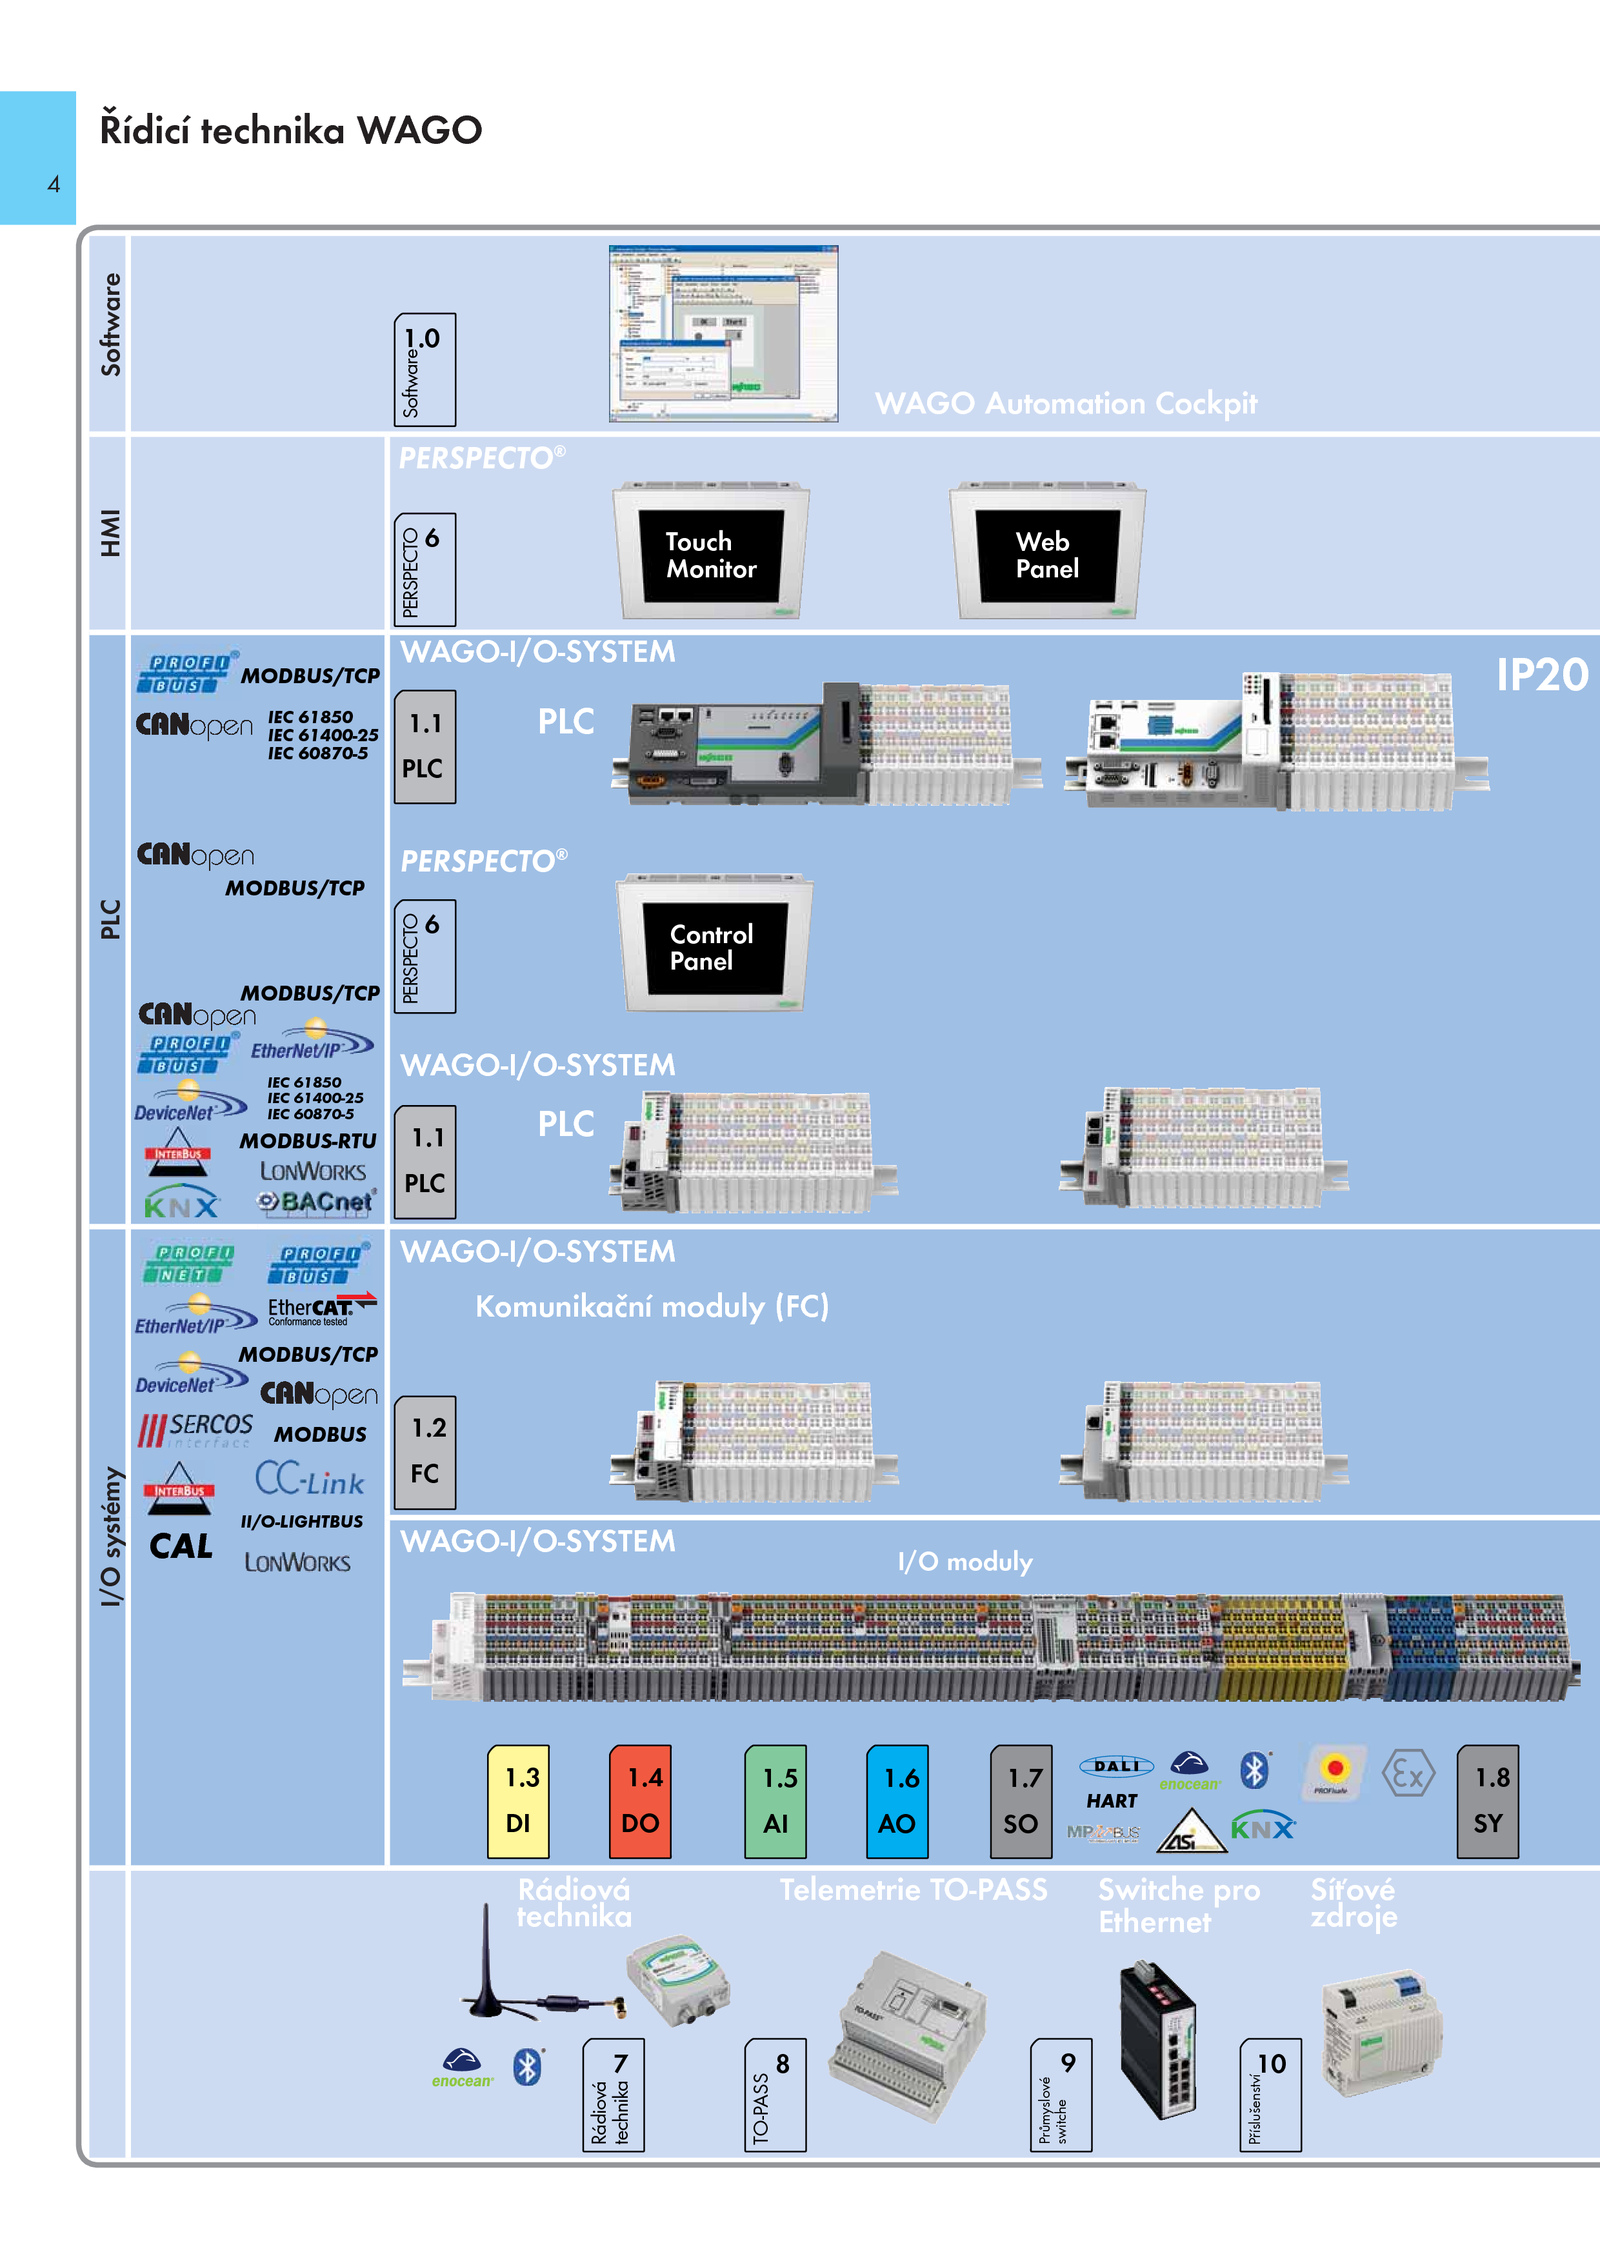Click the KNX logo beside BACnet

tap(181, 1203)
